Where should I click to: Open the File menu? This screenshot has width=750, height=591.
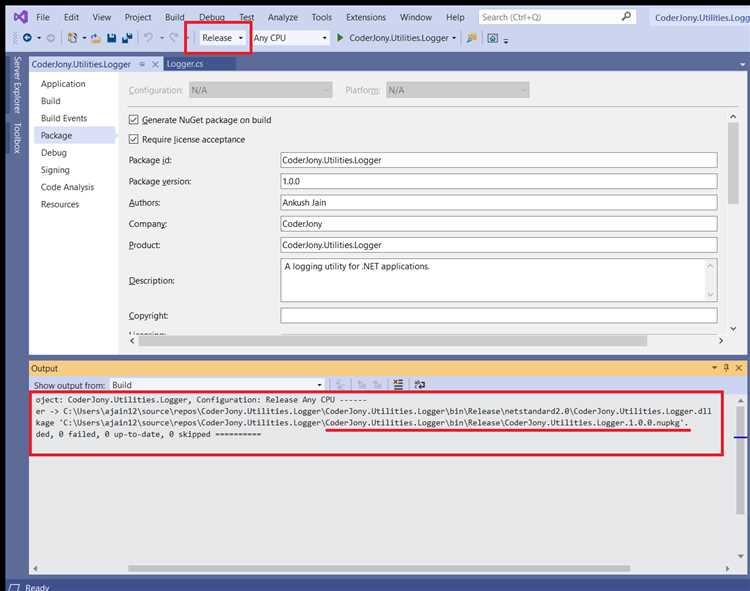click(43, 17)
